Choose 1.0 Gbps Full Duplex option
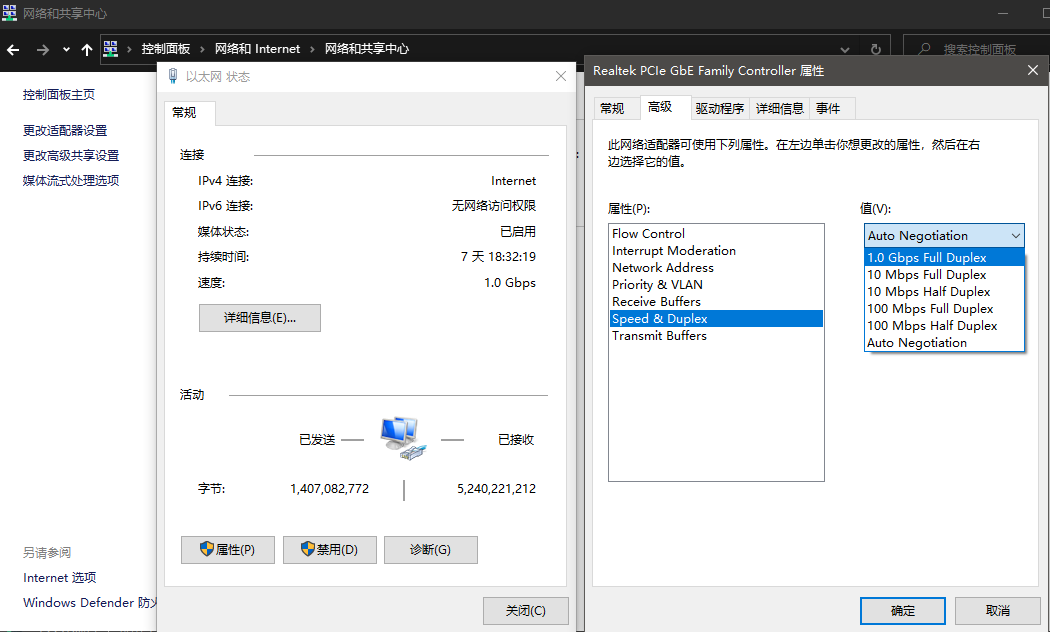The image size is (1050, 632). click(944, 258)
